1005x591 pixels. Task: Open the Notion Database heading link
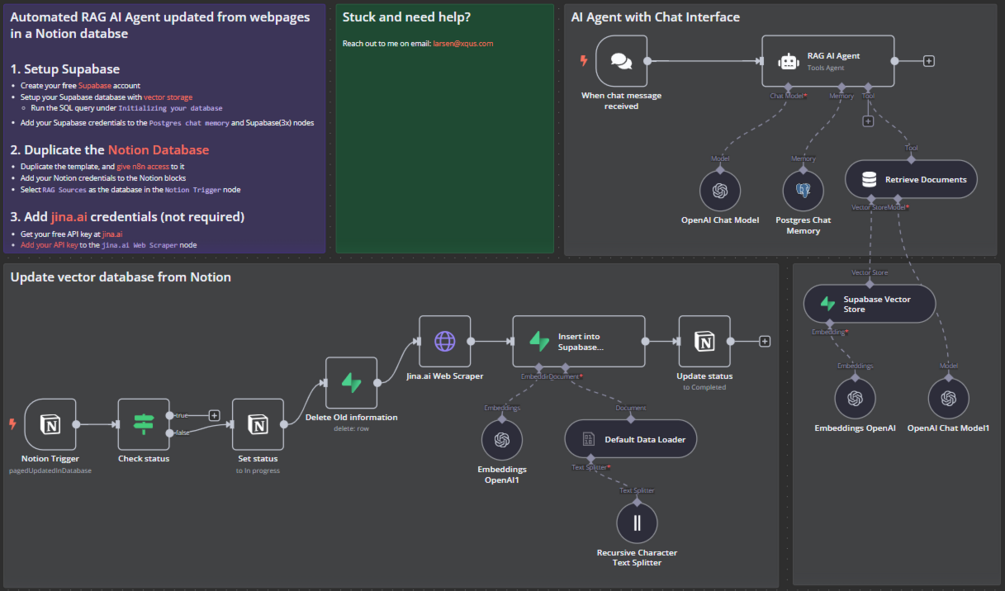point(158,150)
